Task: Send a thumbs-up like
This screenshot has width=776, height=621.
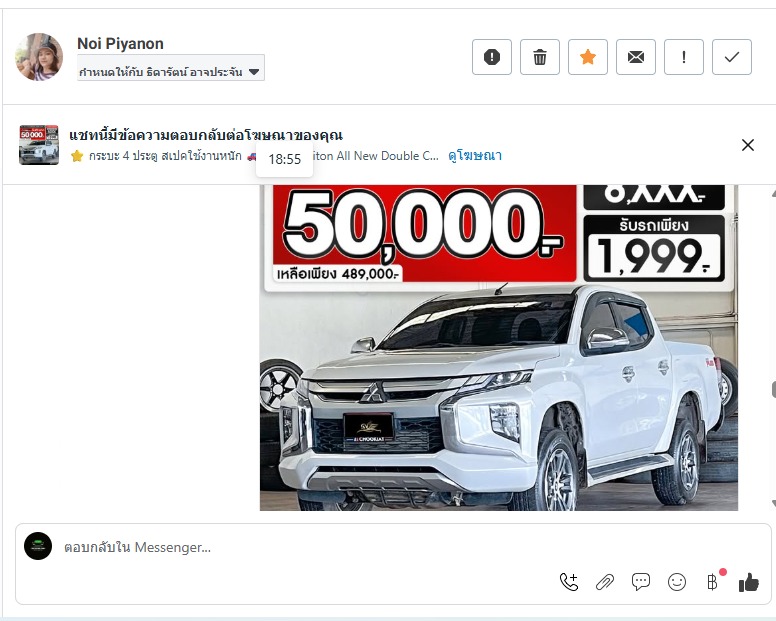Action: [748, 582]
